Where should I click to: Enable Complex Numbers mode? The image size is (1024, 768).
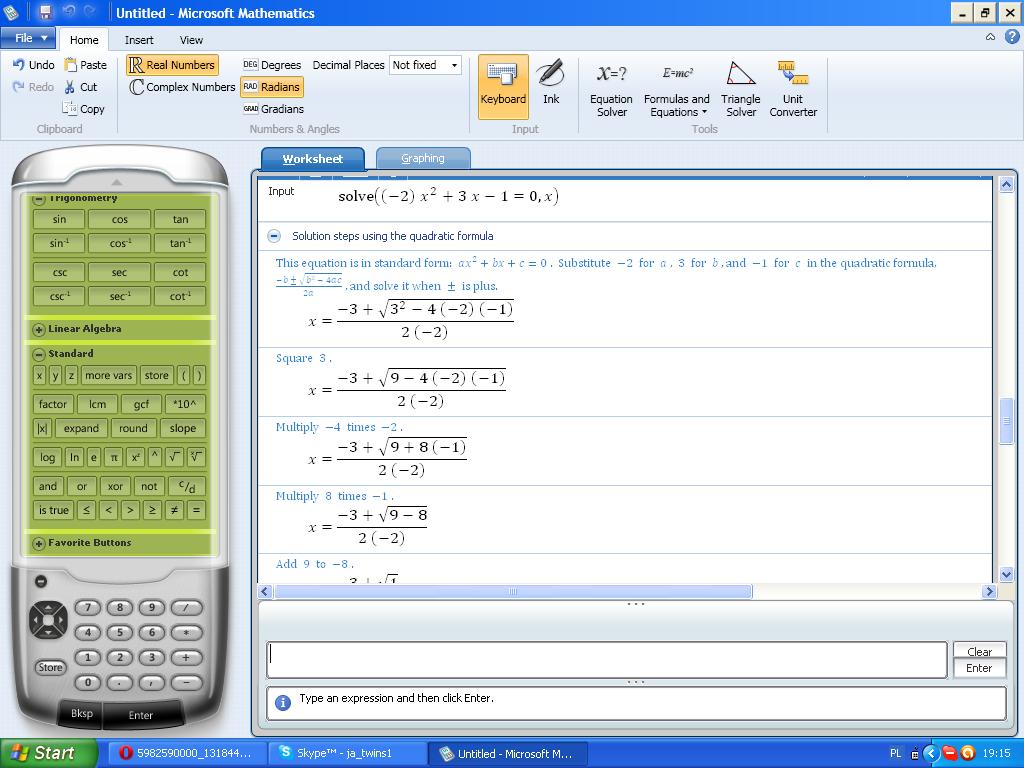pyautogui.click(x=182, y=87)
